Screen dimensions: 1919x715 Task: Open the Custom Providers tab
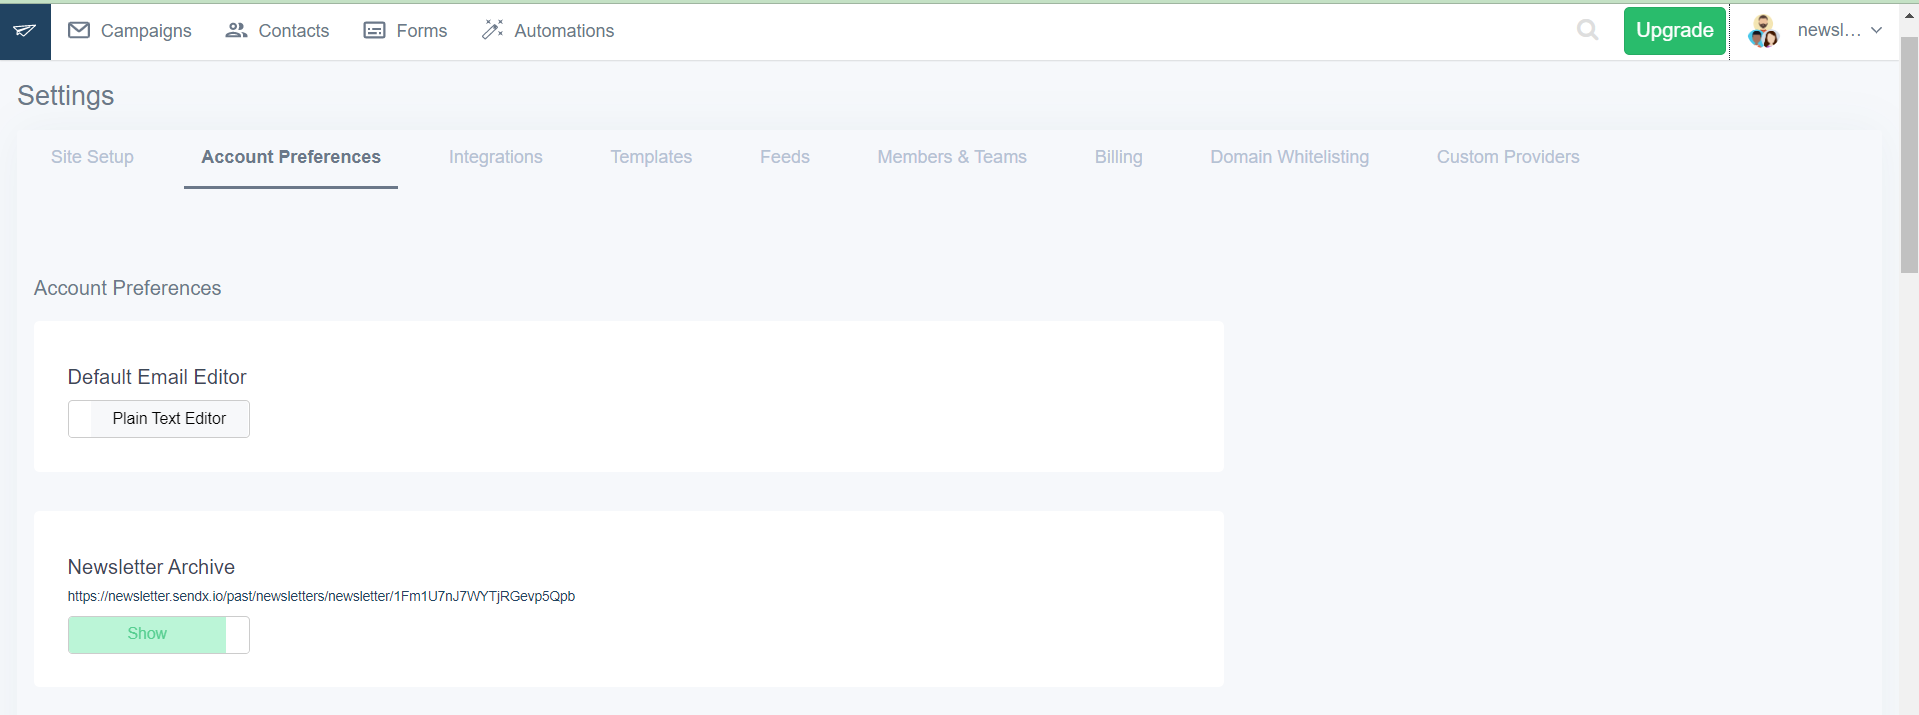tap(1508, 157)
